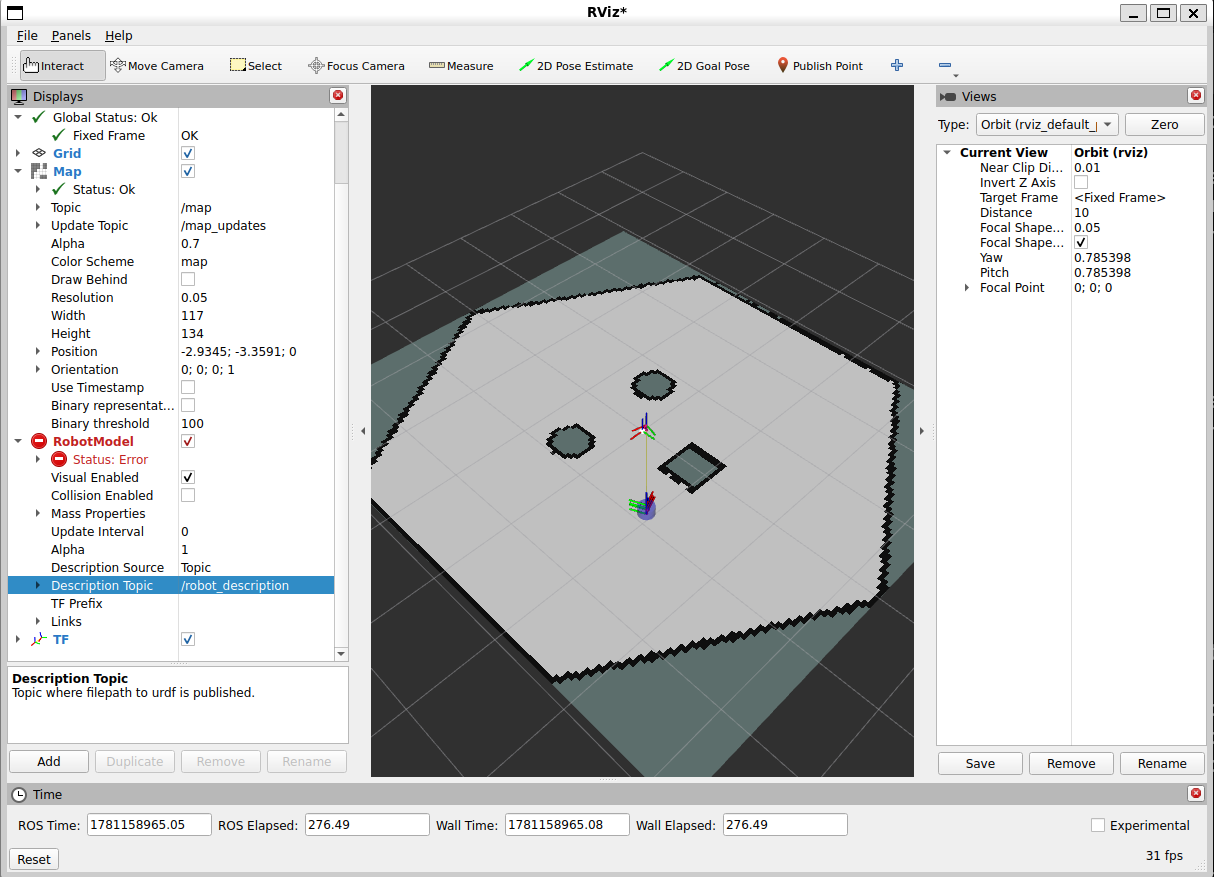Click the blue minus remove-tool icon

click(945, 66)
